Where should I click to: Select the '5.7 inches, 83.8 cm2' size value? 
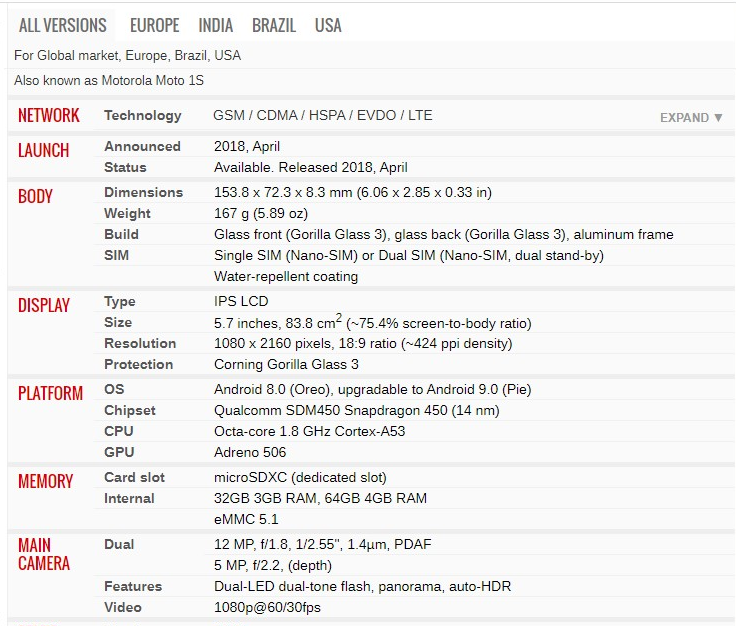coord(278,322)
